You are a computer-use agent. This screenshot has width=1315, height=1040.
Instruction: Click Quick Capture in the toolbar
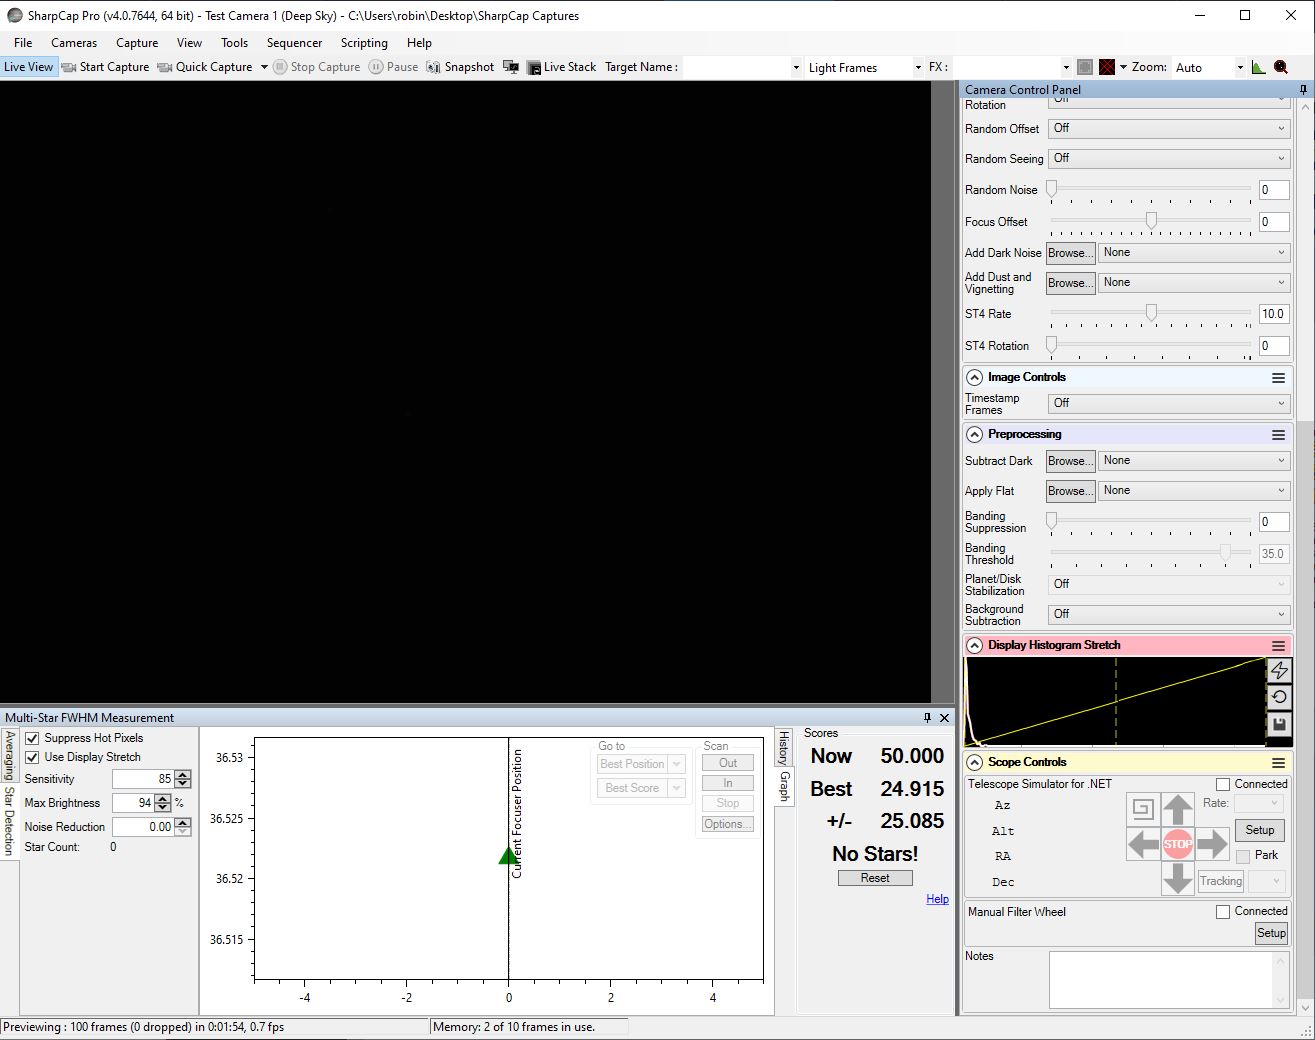[205, 67]
